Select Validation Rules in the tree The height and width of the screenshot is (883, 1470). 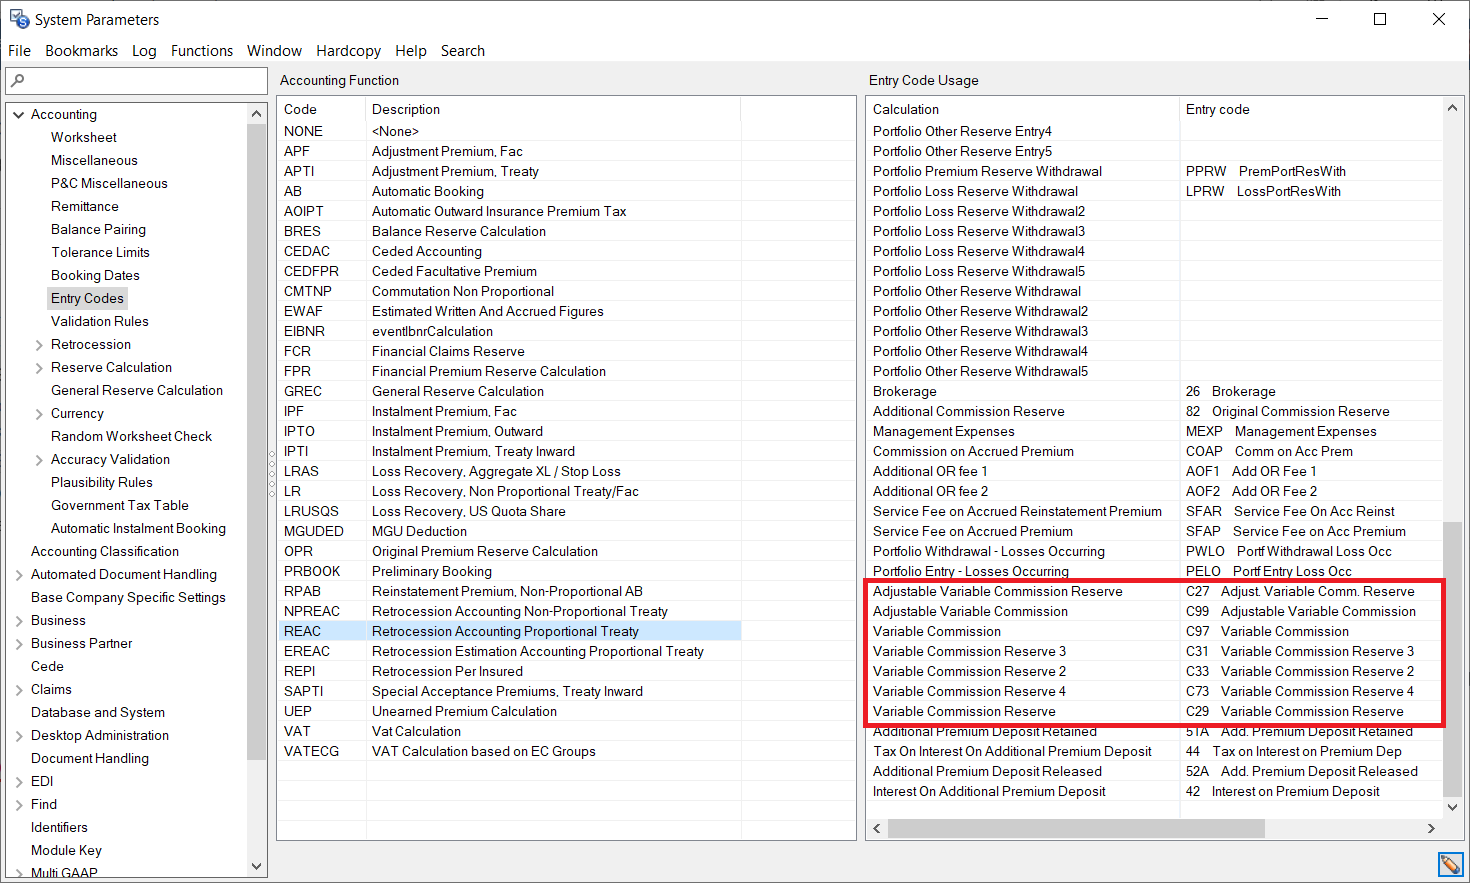point(99,321)
